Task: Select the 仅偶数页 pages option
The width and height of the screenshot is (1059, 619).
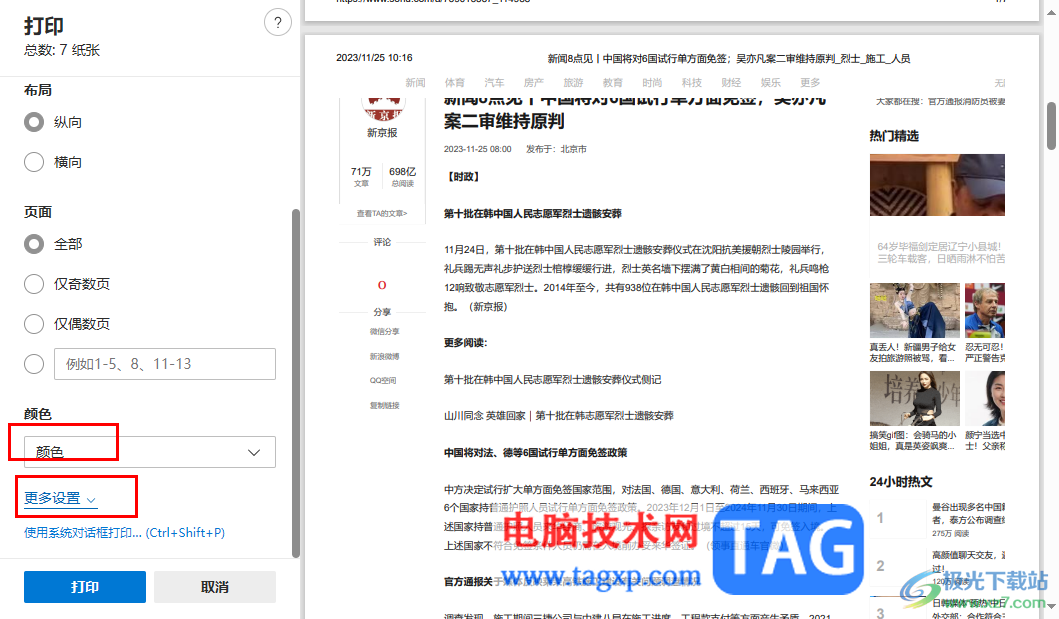Action: [x=33, y=323]
